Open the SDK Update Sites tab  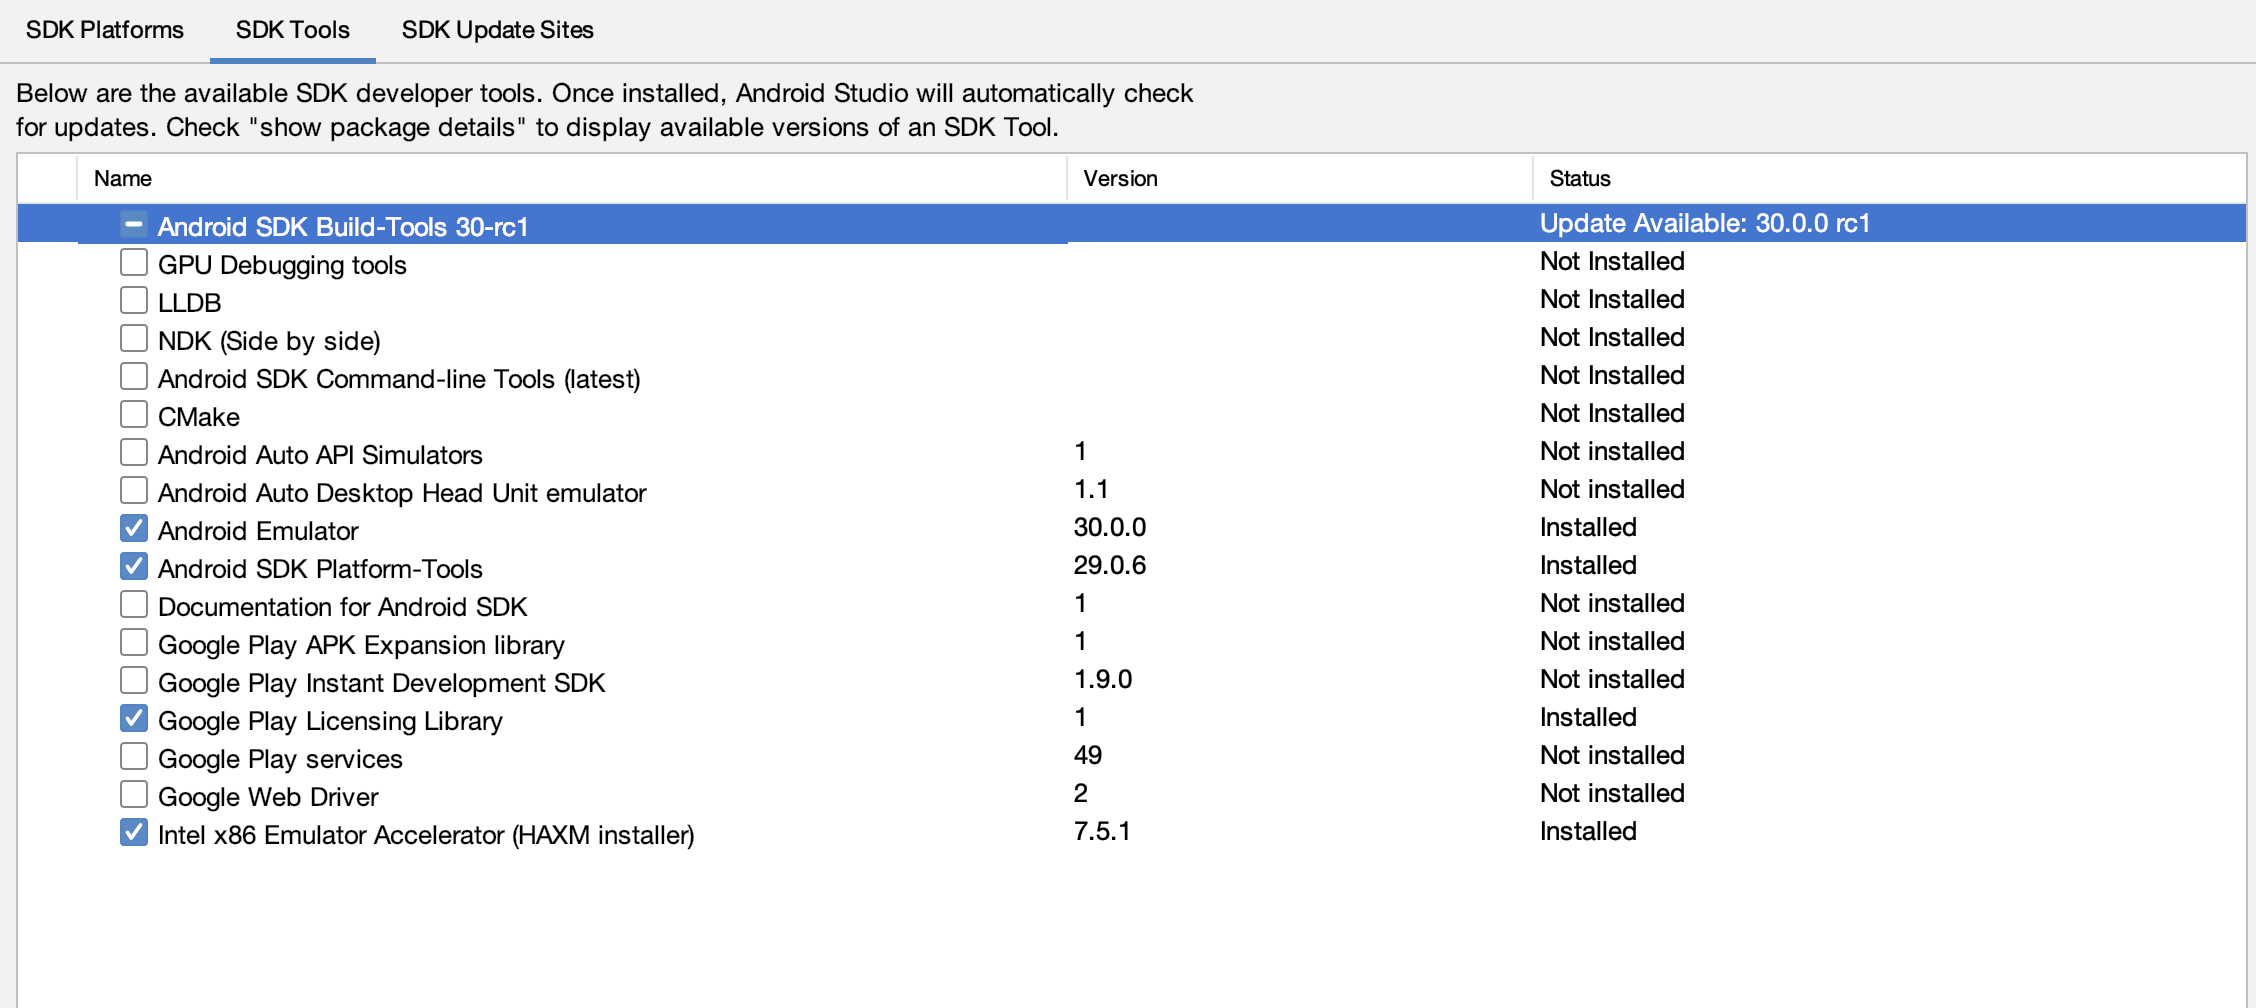point(498,30)
